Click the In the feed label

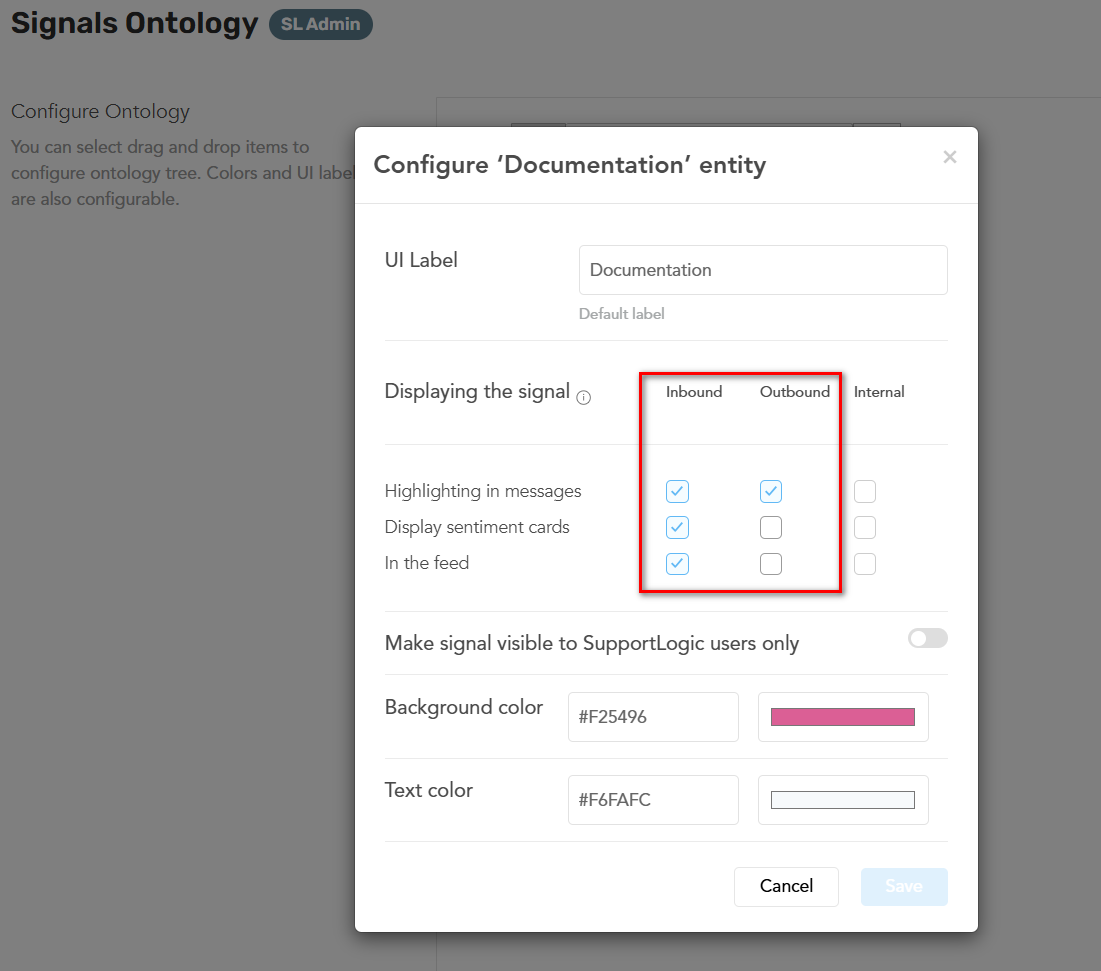[427, 563]
